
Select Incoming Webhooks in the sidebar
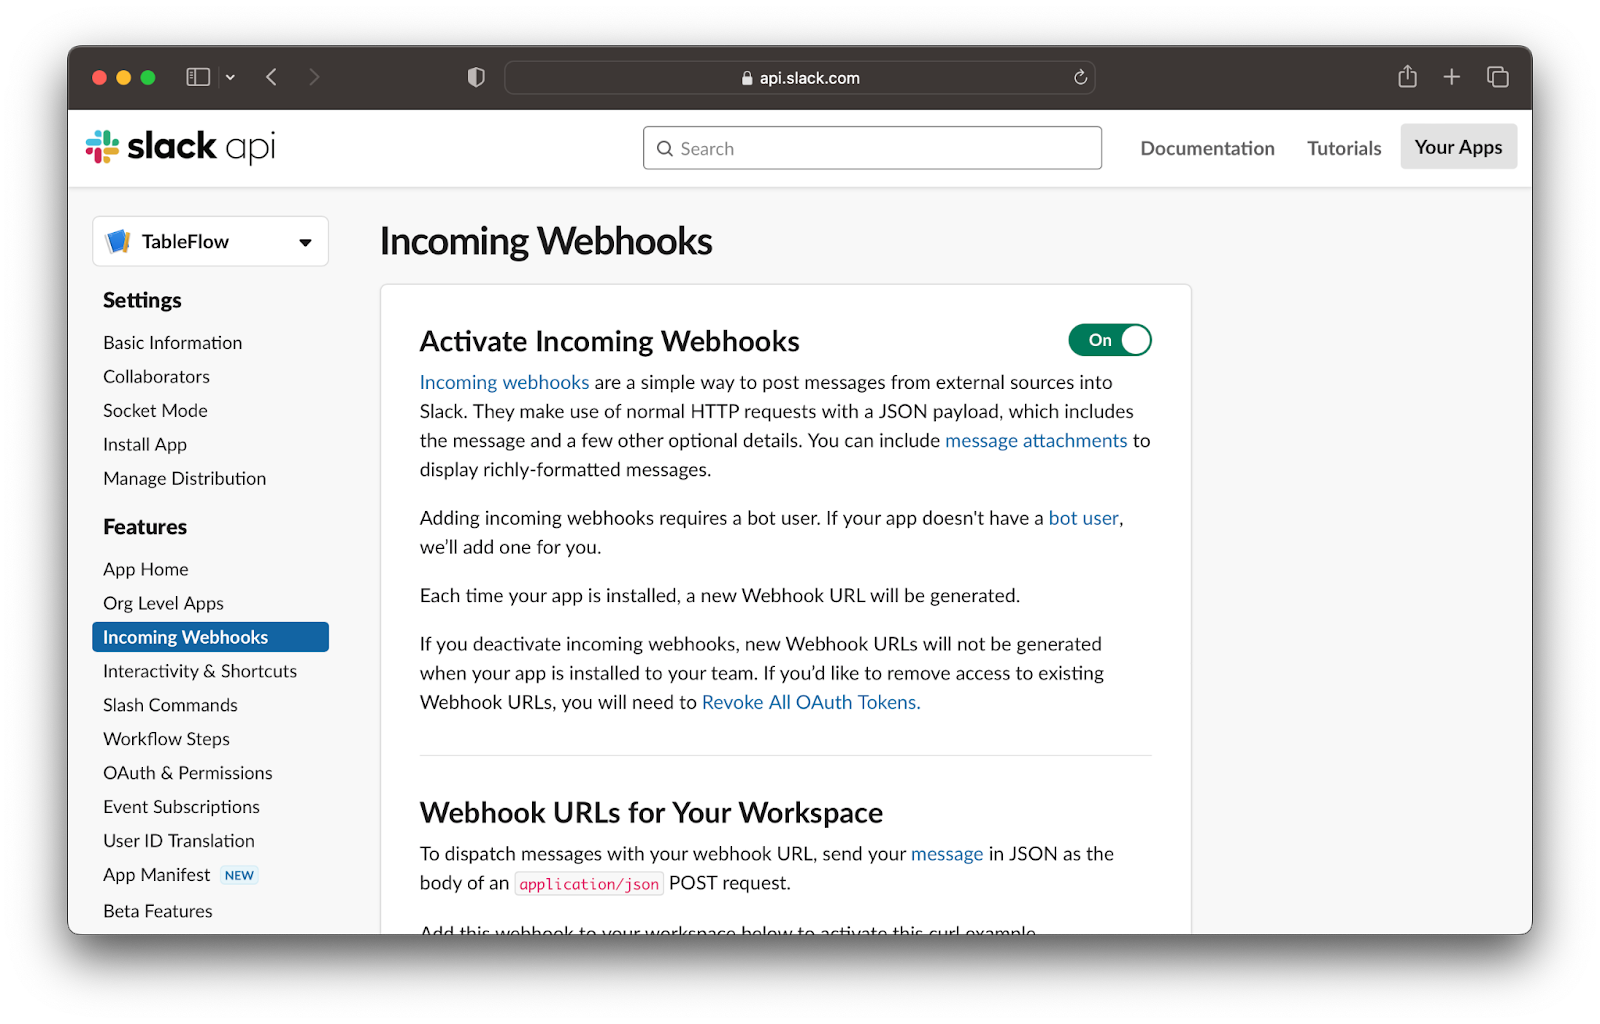(210, 637)
